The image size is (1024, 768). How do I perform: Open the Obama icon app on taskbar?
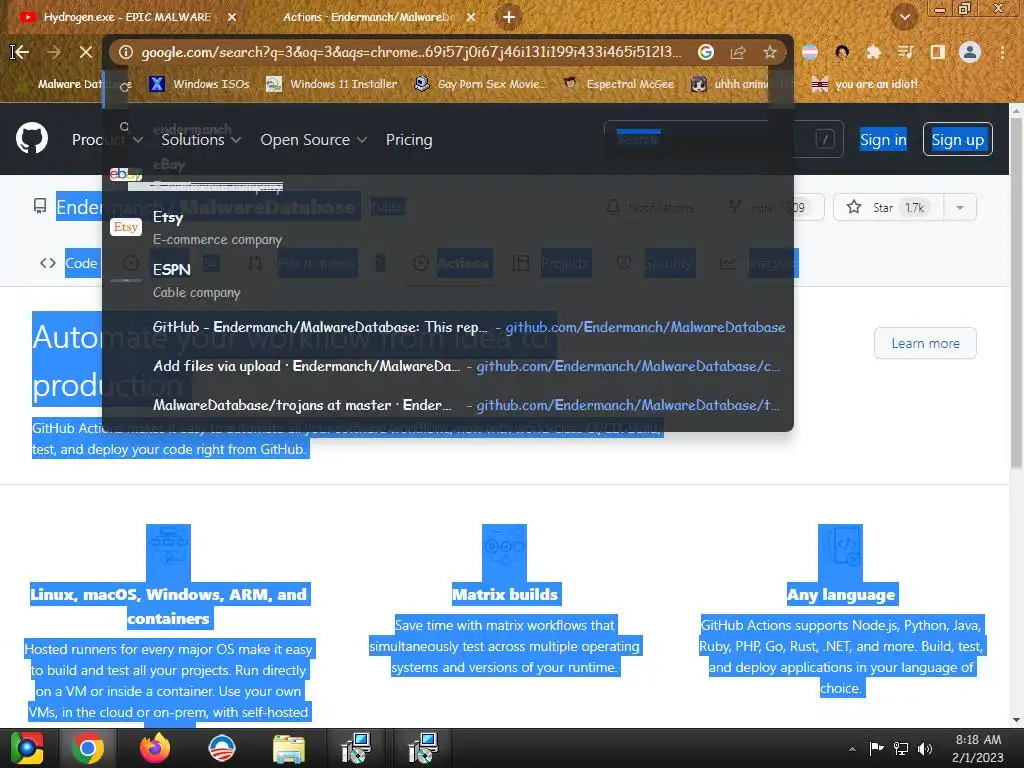(221, 748)
